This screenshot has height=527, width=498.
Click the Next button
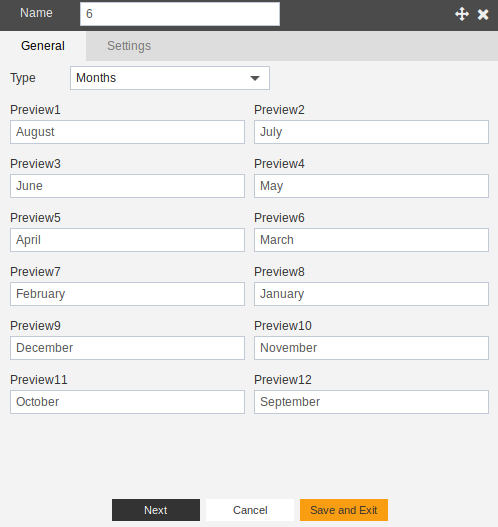point(156,510)
